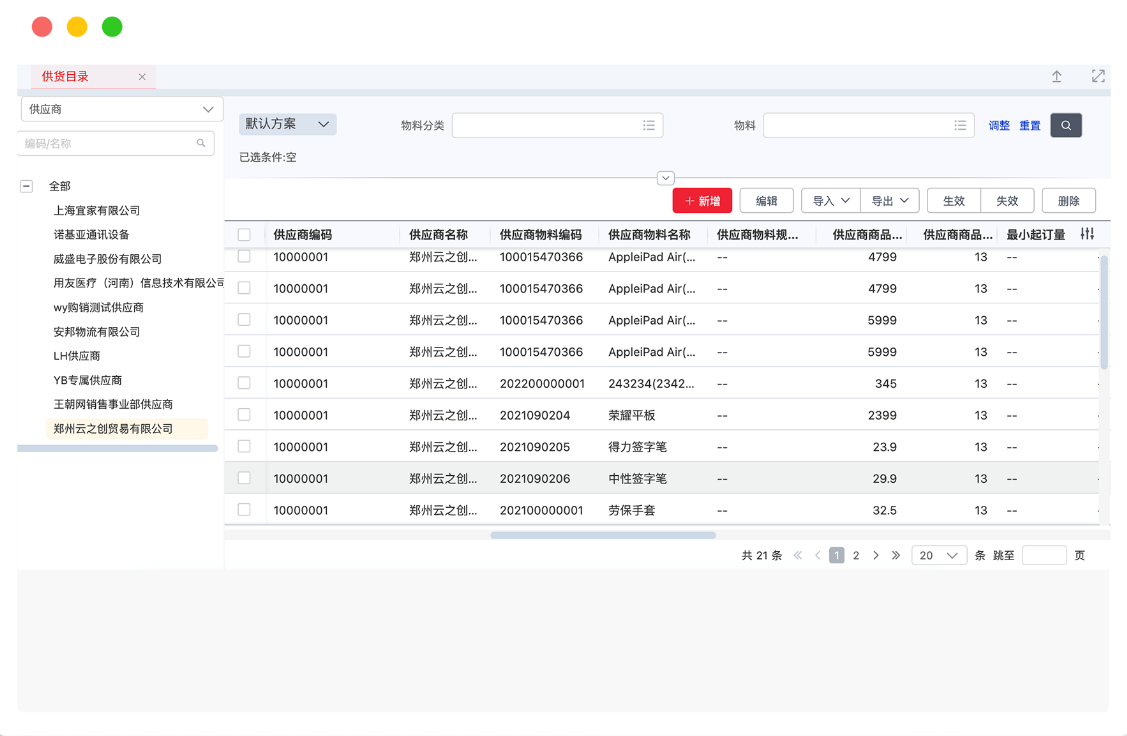
Task: Click the 供应商物料编码 column header
Action: click(540, 234)
